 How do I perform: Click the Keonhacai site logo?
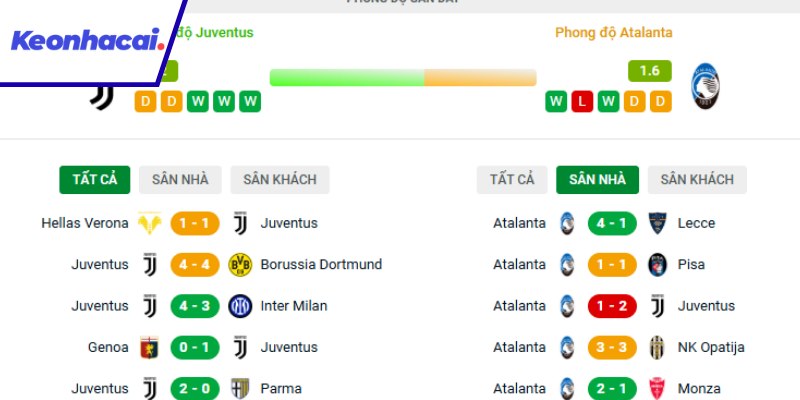click(x=88, y=41)
